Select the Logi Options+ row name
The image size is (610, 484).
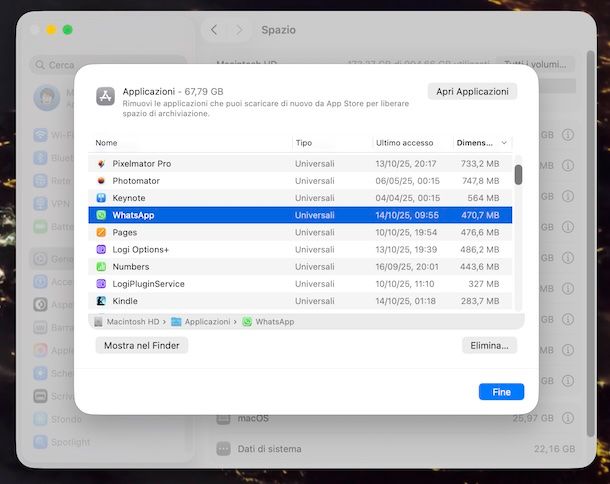pos(140,249)
